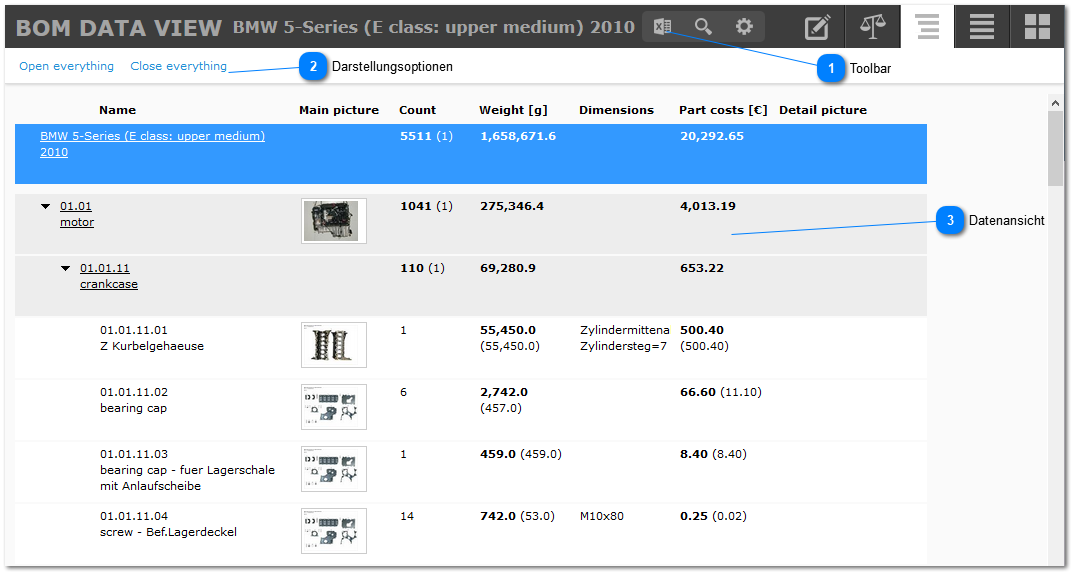Click the crankcase cost 653.22
This screenshot has width=1074, height=575.
pyautogui.click(x=702, y=269)
